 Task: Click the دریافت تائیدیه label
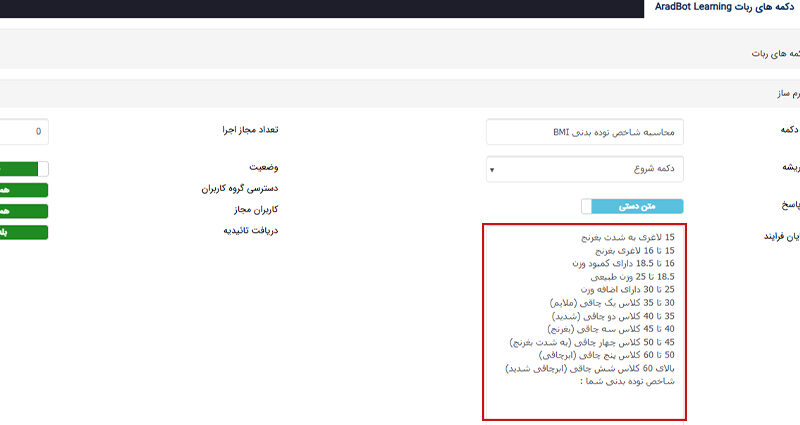[x=251, y=231]
